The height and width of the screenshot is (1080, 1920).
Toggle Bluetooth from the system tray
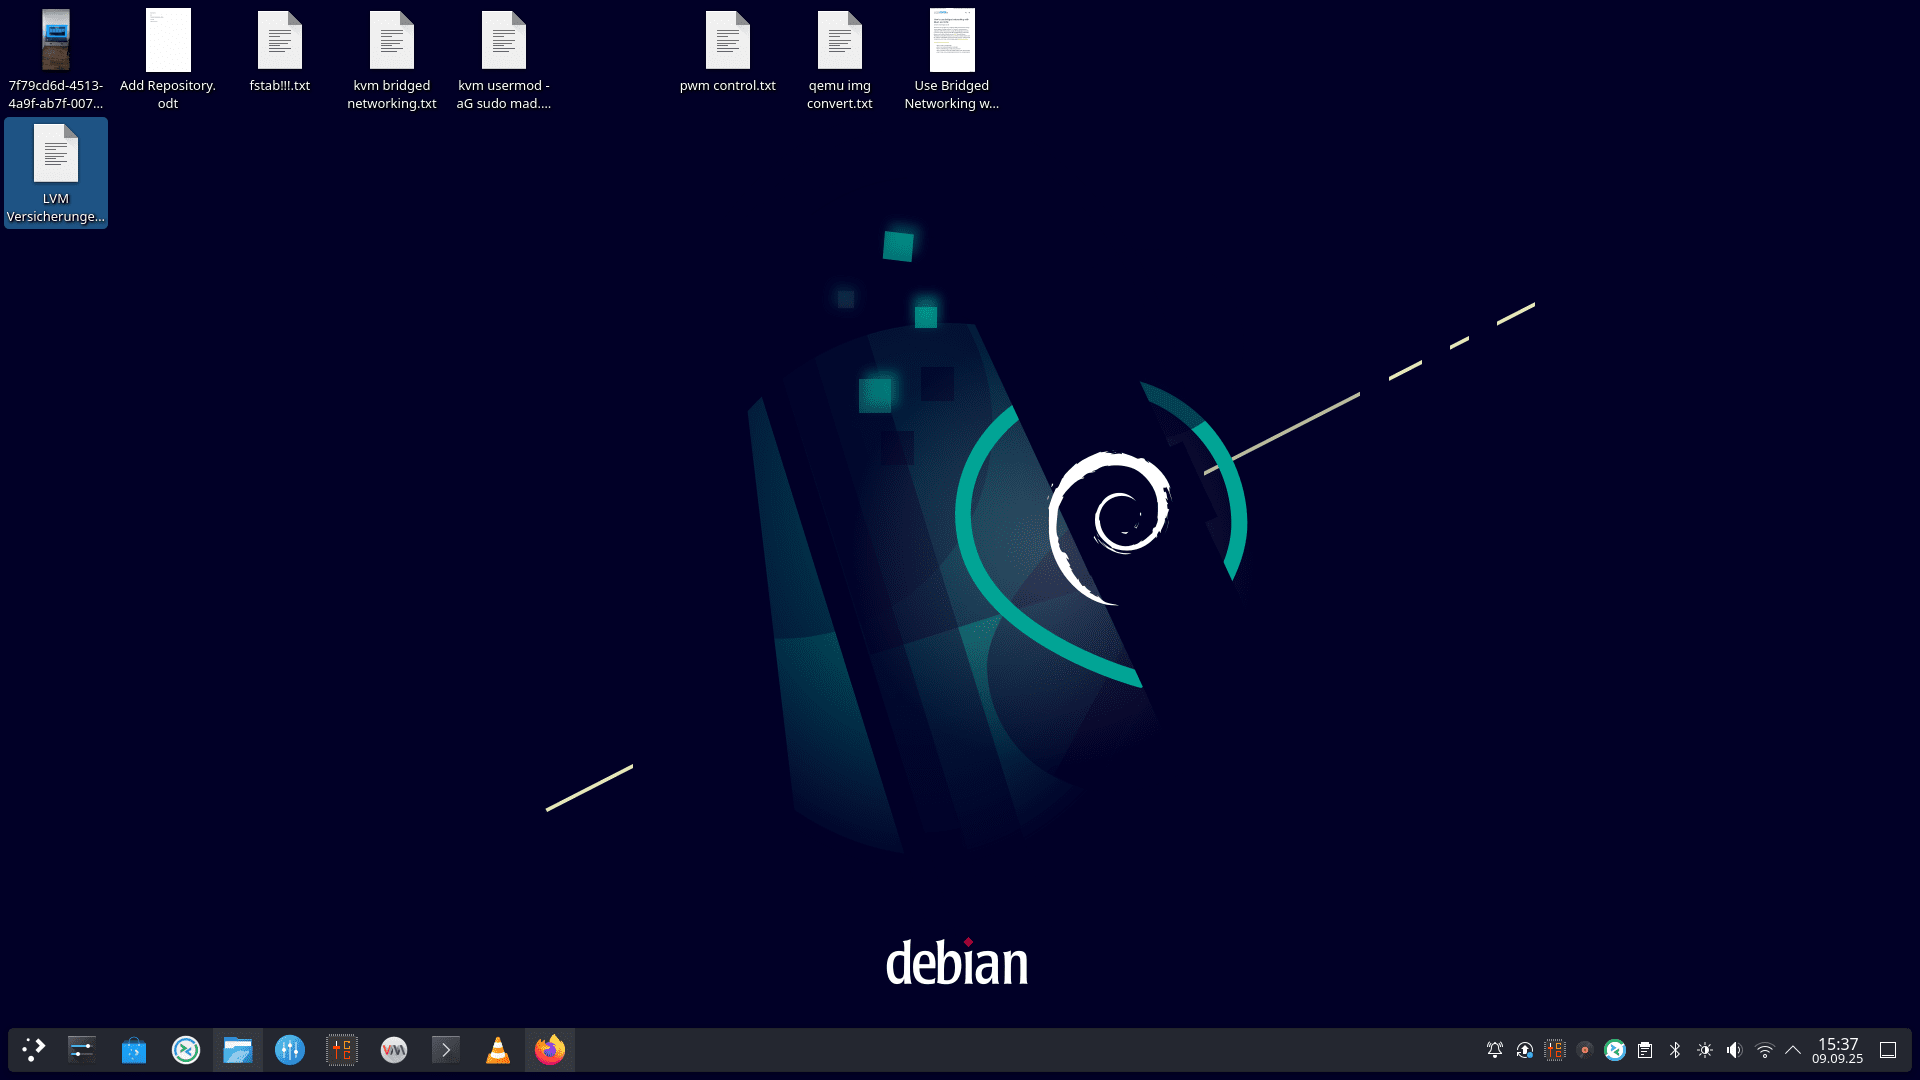click(x=1675, y=1050)
